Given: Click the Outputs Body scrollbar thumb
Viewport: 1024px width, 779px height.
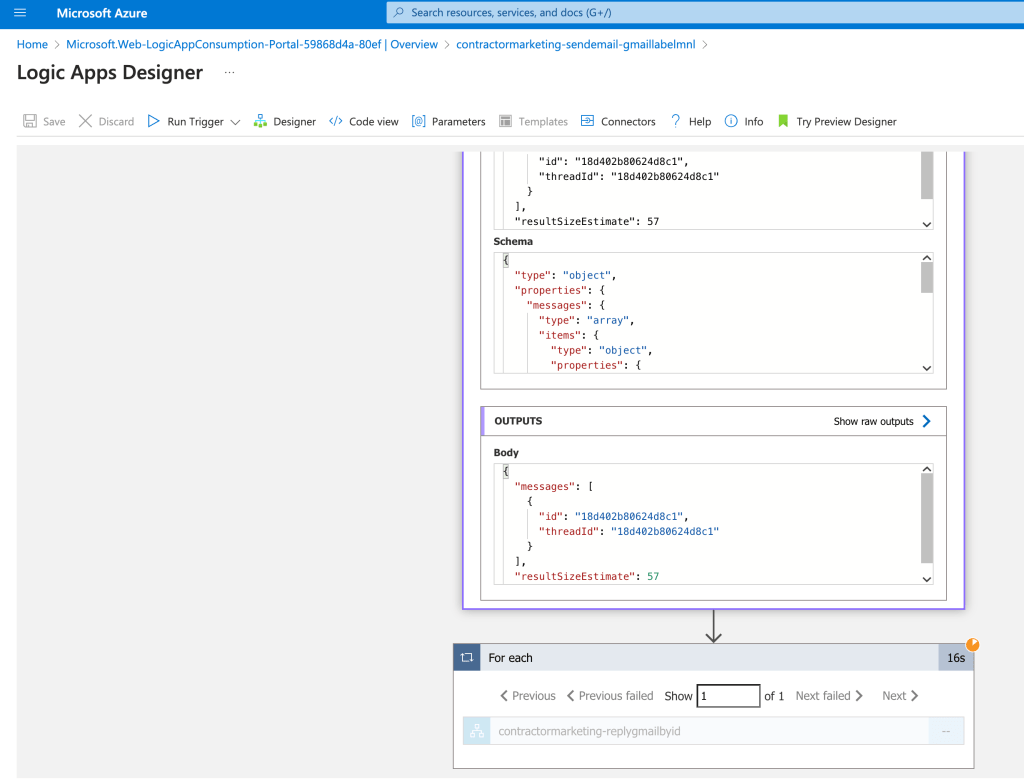Looking at the screenshot, I should 927,518.
